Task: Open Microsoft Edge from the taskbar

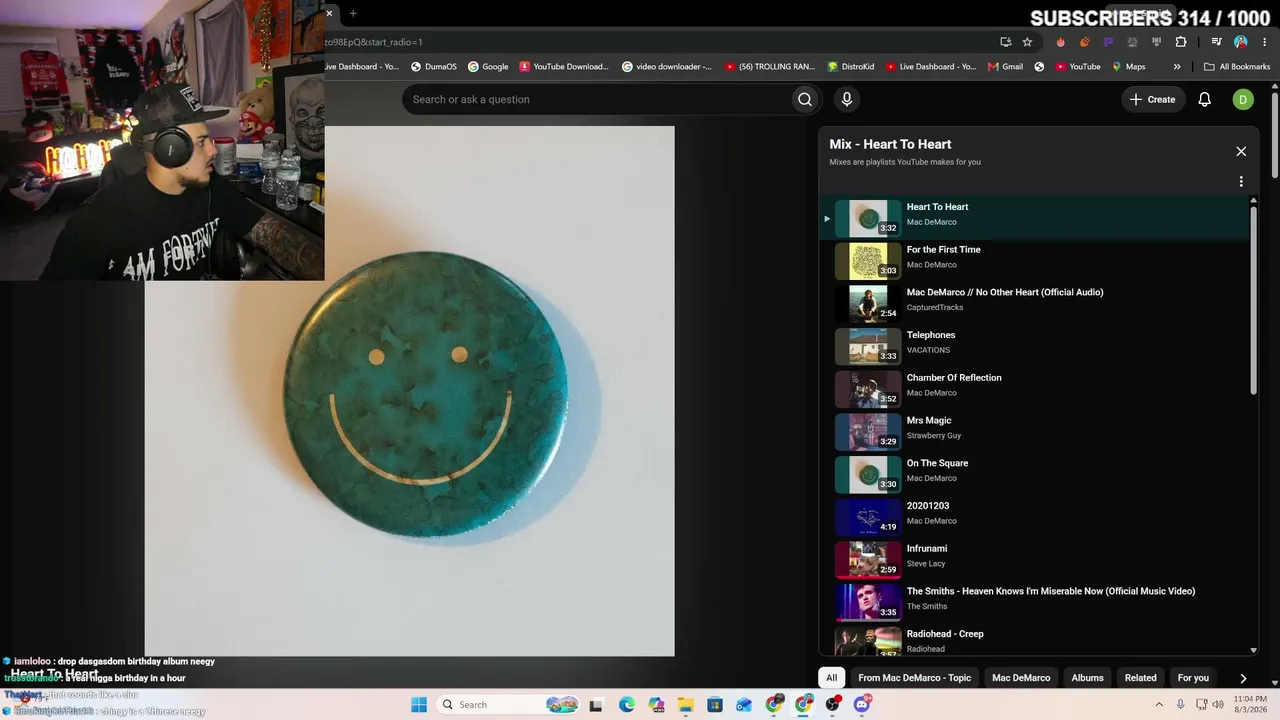Action: pos(626,705)
